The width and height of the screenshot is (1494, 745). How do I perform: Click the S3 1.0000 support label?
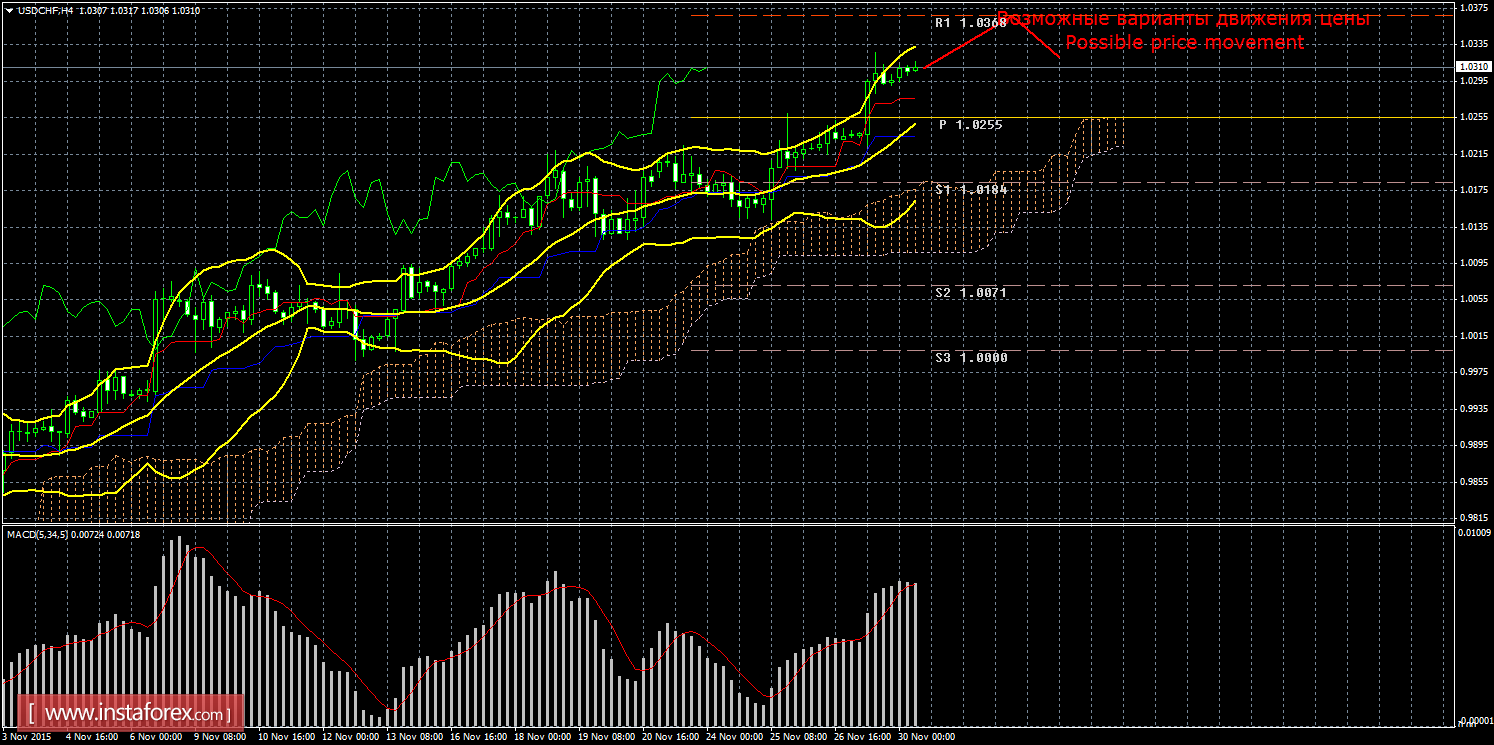coord(971,357)
